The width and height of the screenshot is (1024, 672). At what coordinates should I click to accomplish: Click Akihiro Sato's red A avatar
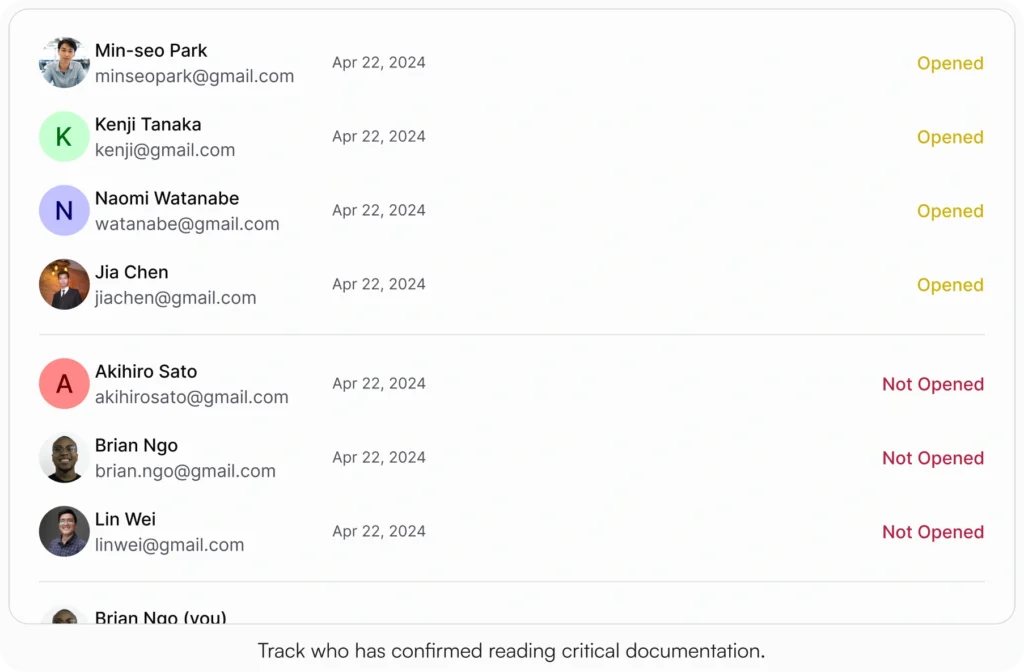pyautogui.click(x=64, y=383)
